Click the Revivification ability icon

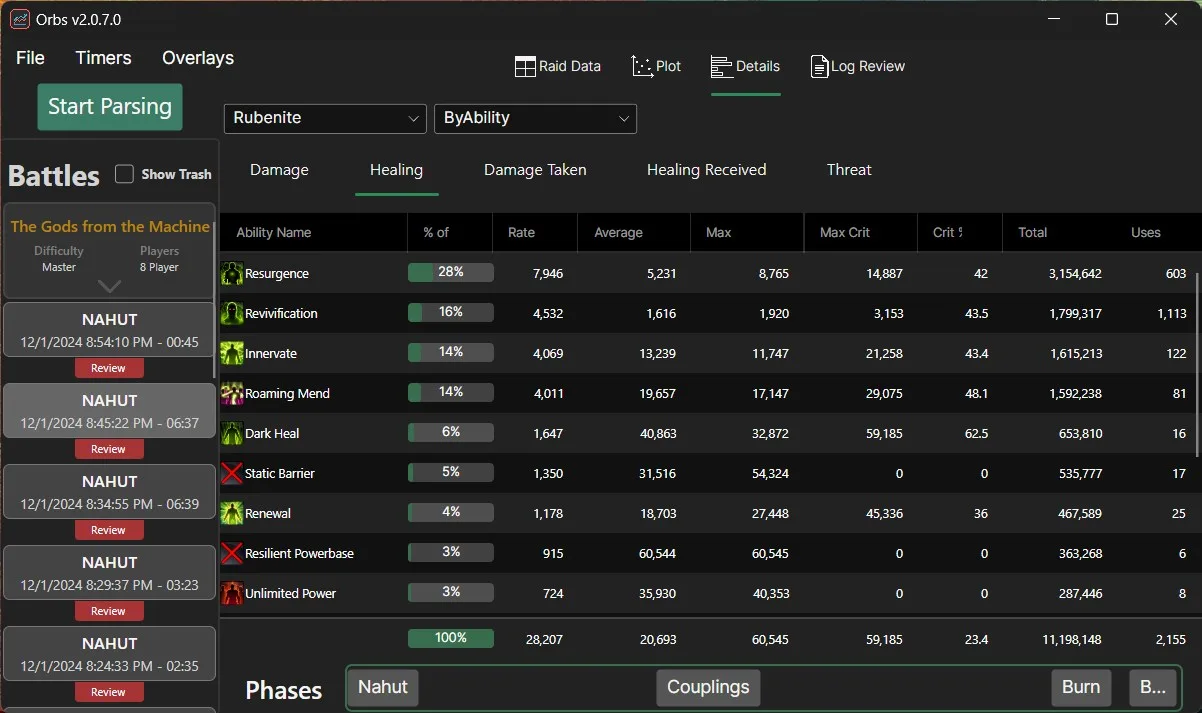click(x=232, y=313)
